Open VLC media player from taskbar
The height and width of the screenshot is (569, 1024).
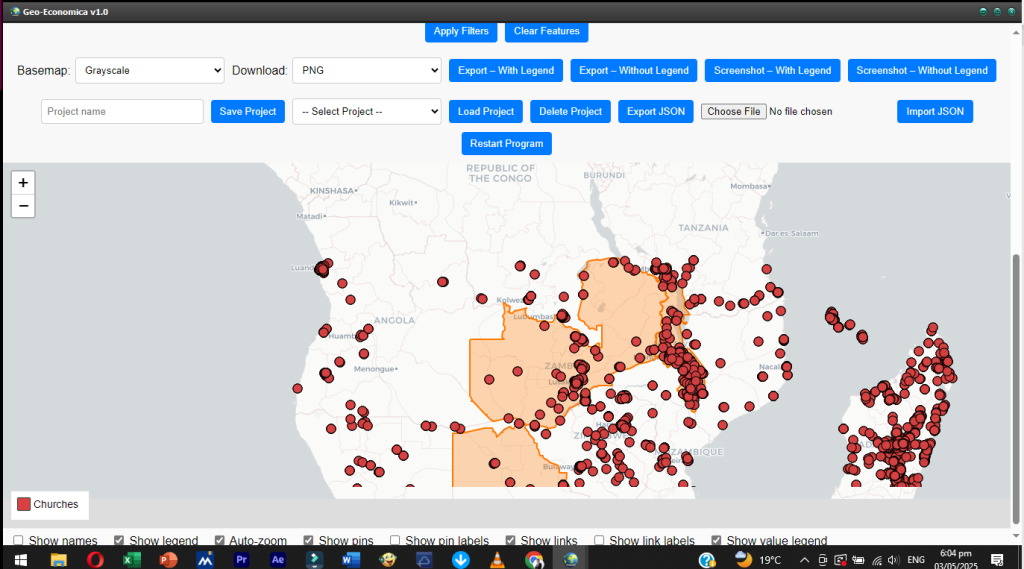(497, 560)
